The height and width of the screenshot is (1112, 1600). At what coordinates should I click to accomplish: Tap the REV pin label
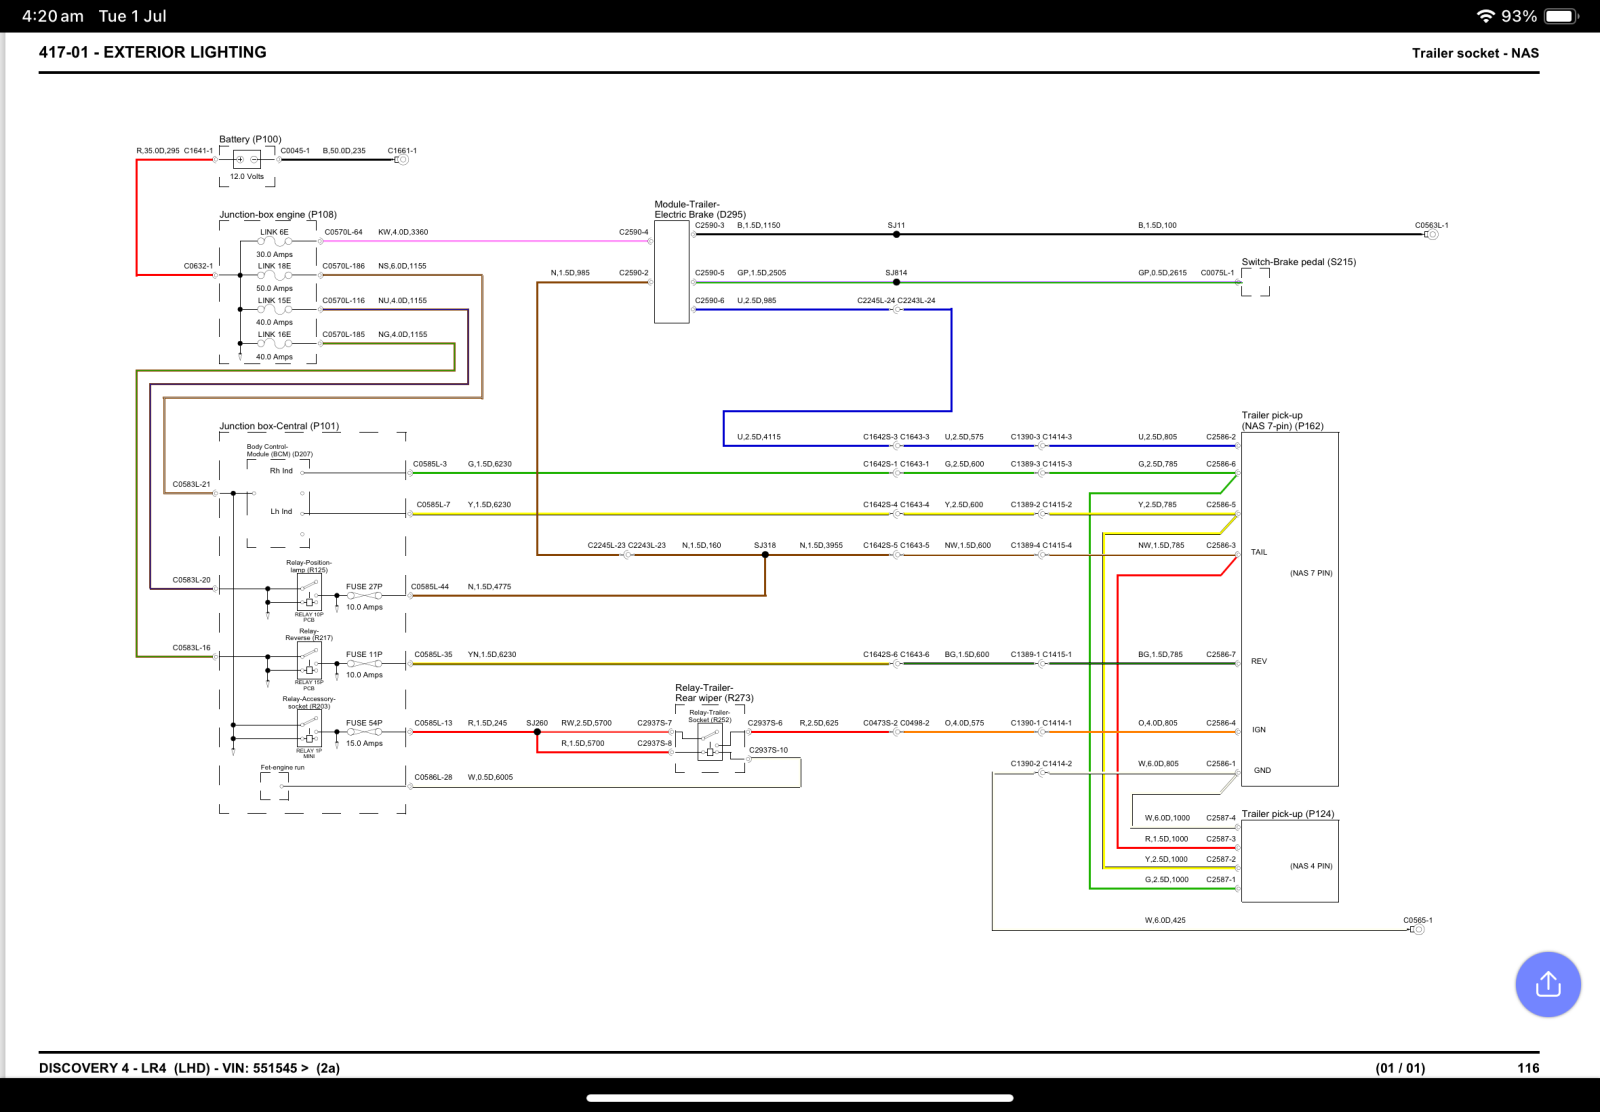(1259, 661)
